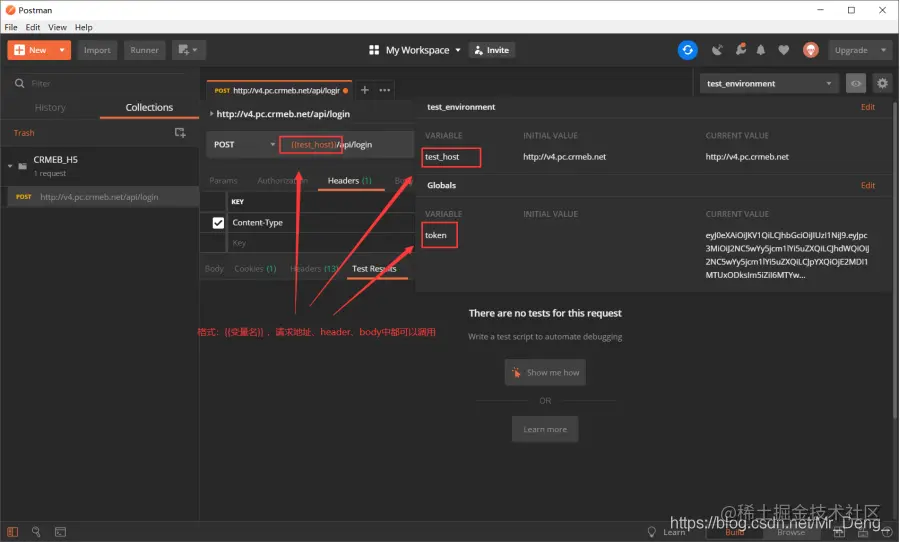Image resolution: width=900 pixels, height=542 pixels.
Task: Switch to the Collections tab
Action: coord(149,107)
